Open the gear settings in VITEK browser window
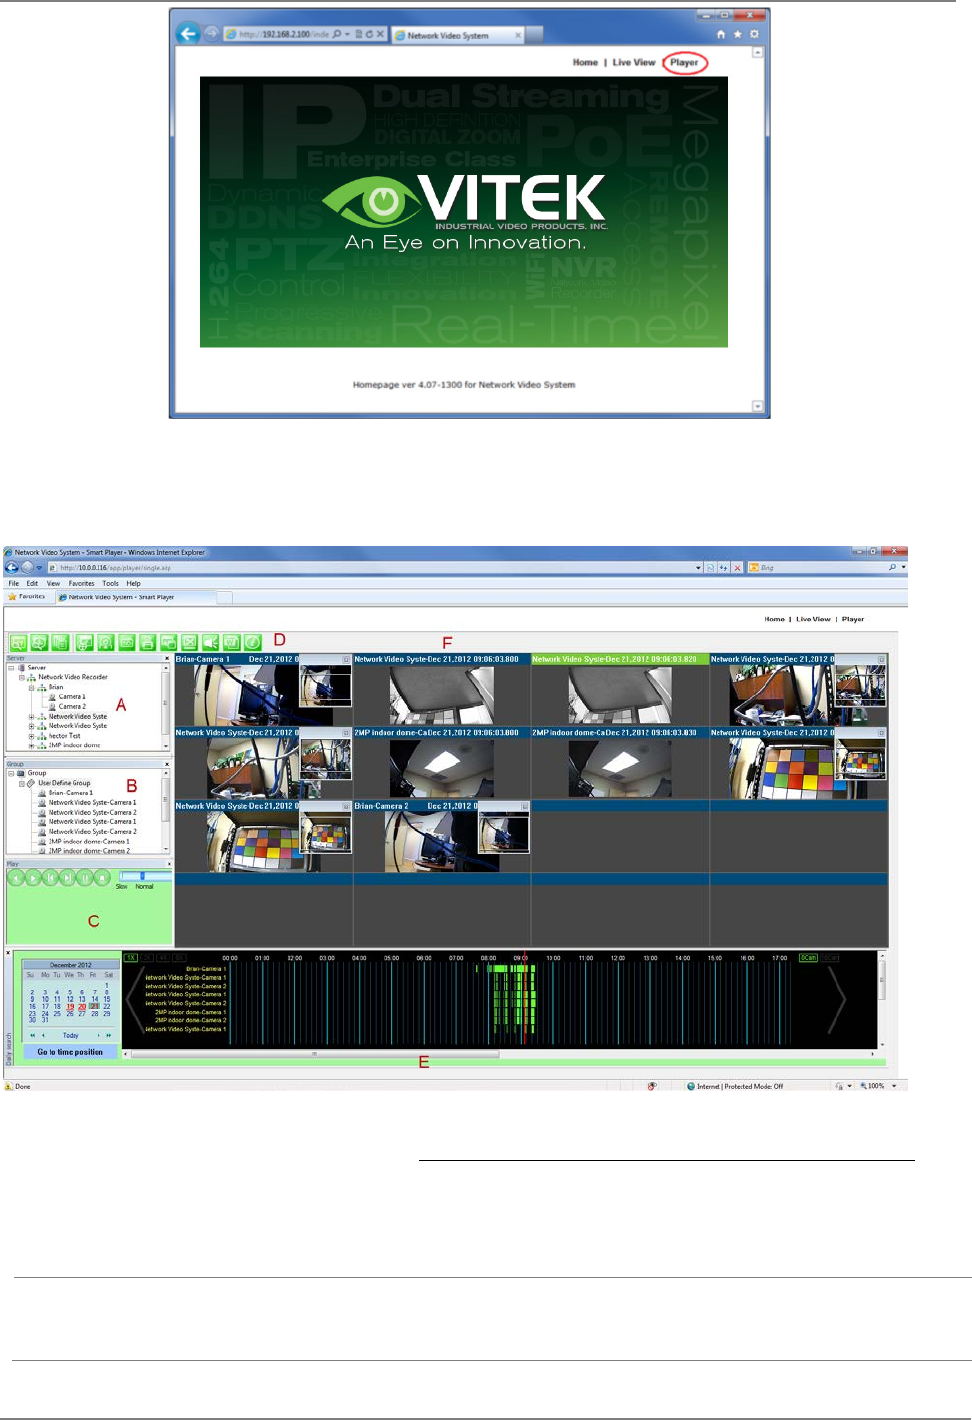972x1420 pixels. [754, 33]
